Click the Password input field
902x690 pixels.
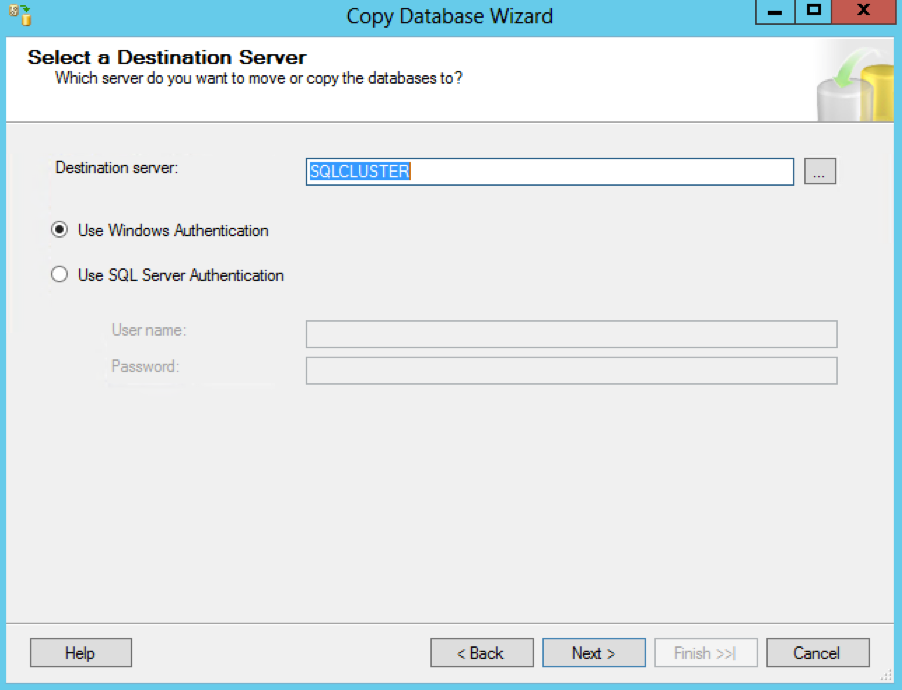pyautogui.click(x=571, y=371)
